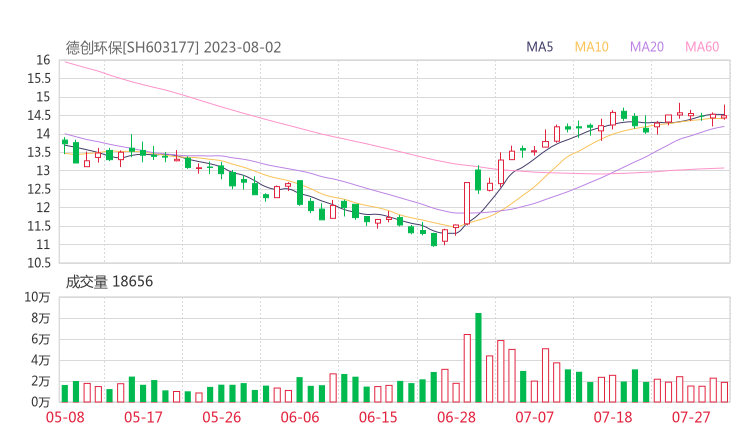Click the 06-06 date axis label
Screen dimensions: 740x440
pyautogui.click(x=300, y=417)
